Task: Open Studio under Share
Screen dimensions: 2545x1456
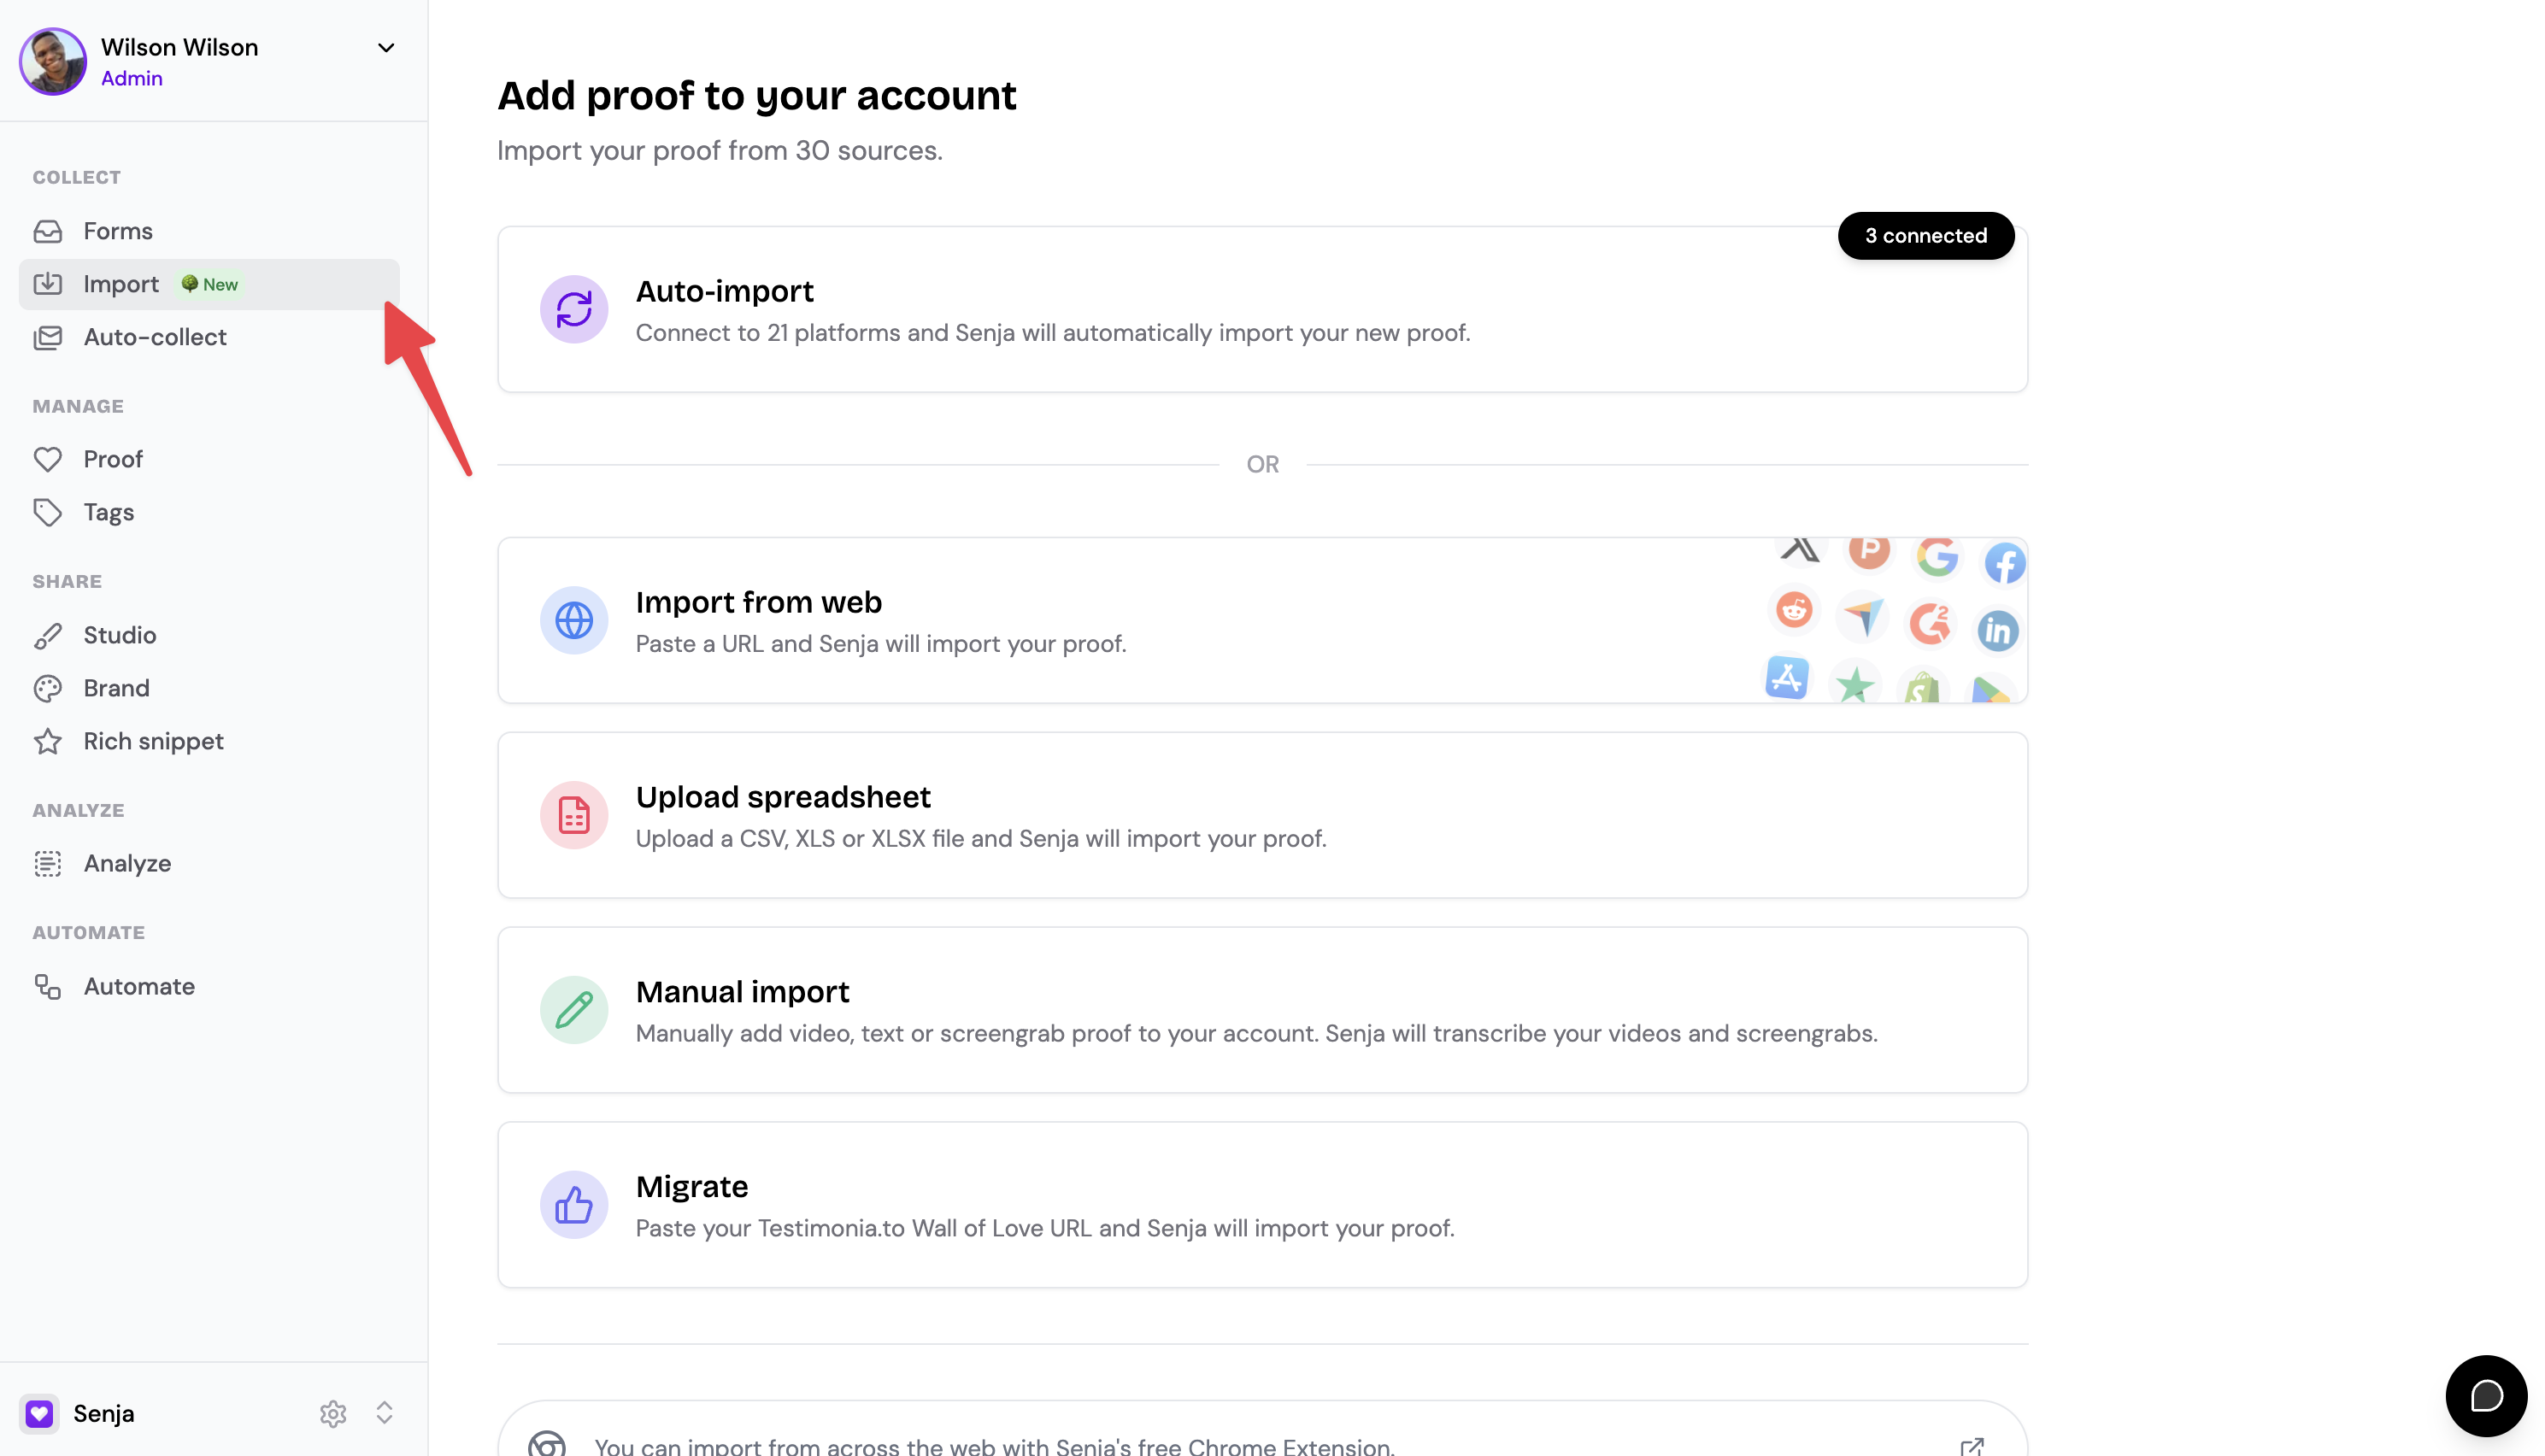Action: point(209,635)
